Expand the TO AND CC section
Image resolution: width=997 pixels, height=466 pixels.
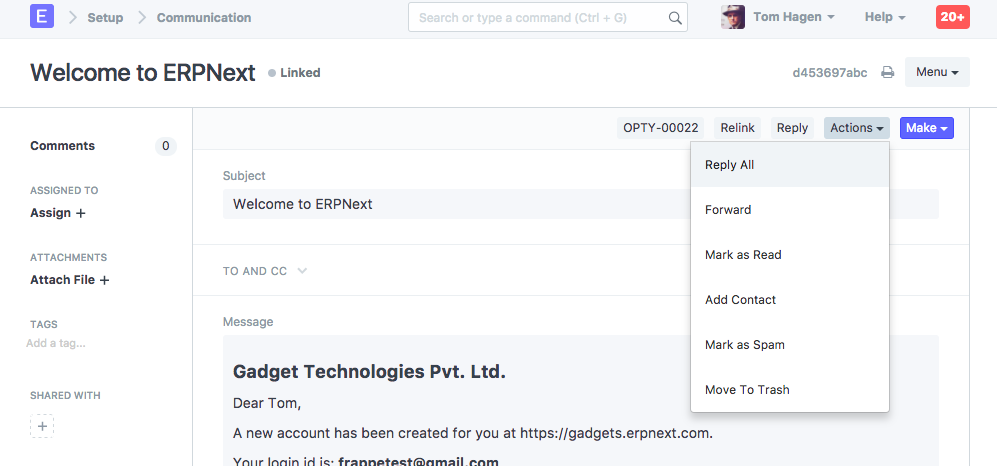coord(265,271)
